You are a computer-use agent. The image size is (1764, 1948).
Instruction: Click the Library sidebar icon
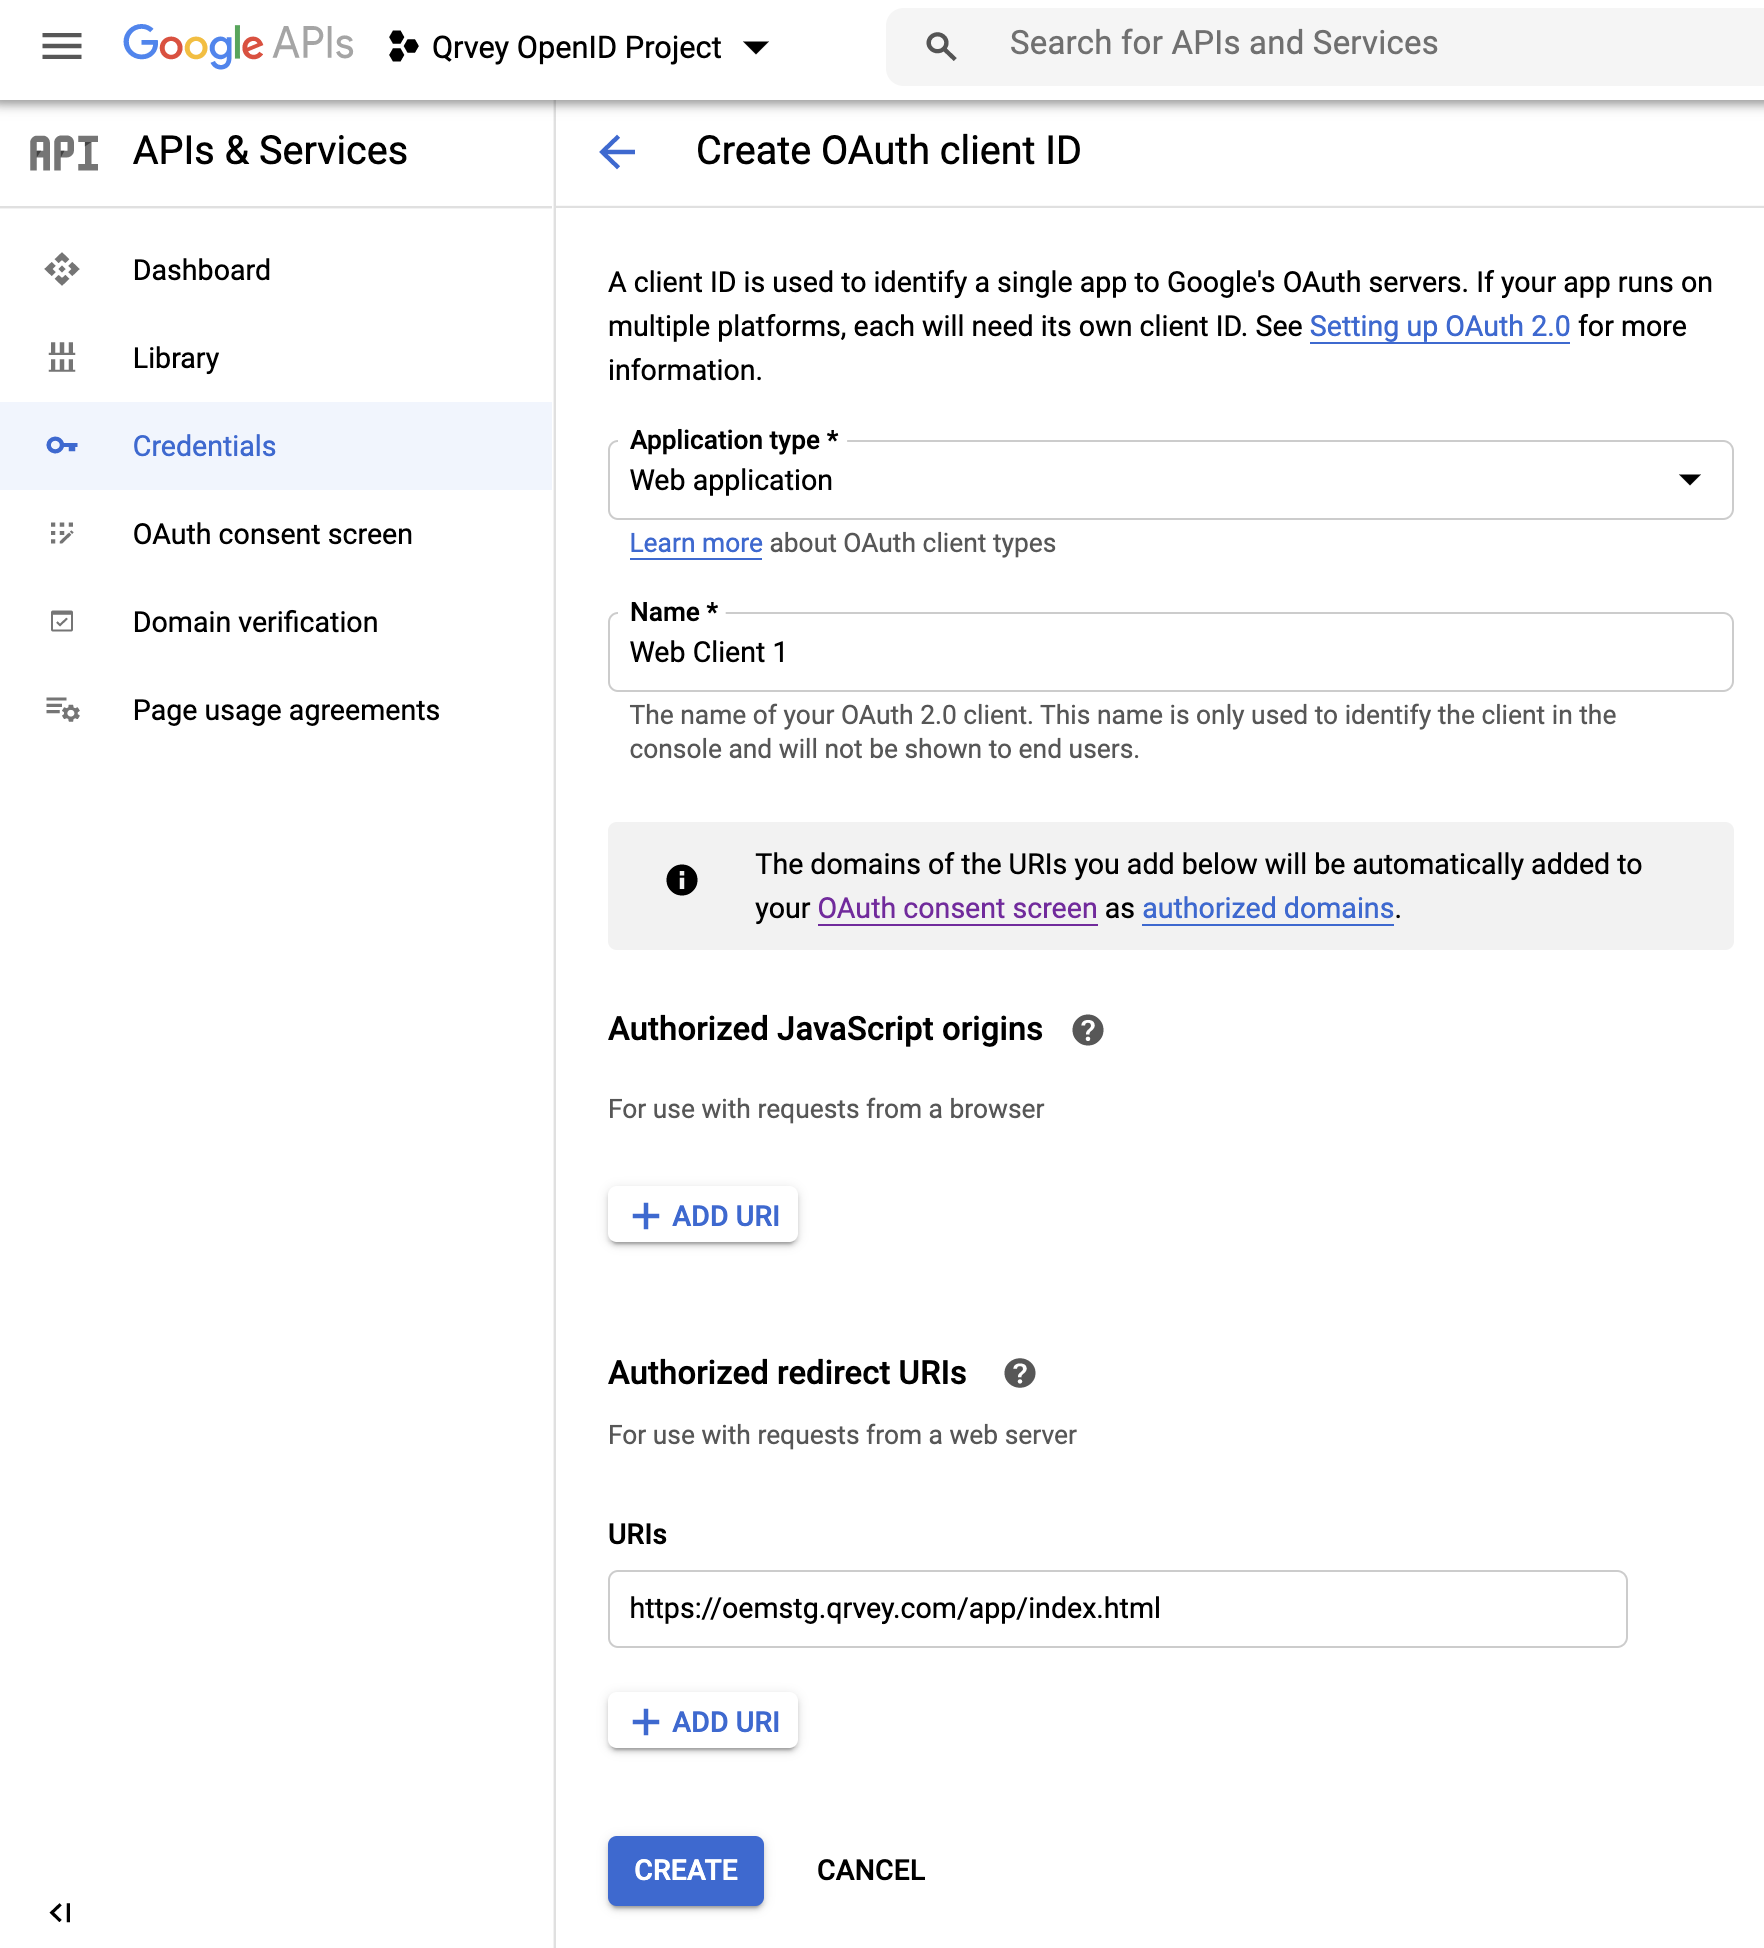pyautogui.click(x=62, y=358)
